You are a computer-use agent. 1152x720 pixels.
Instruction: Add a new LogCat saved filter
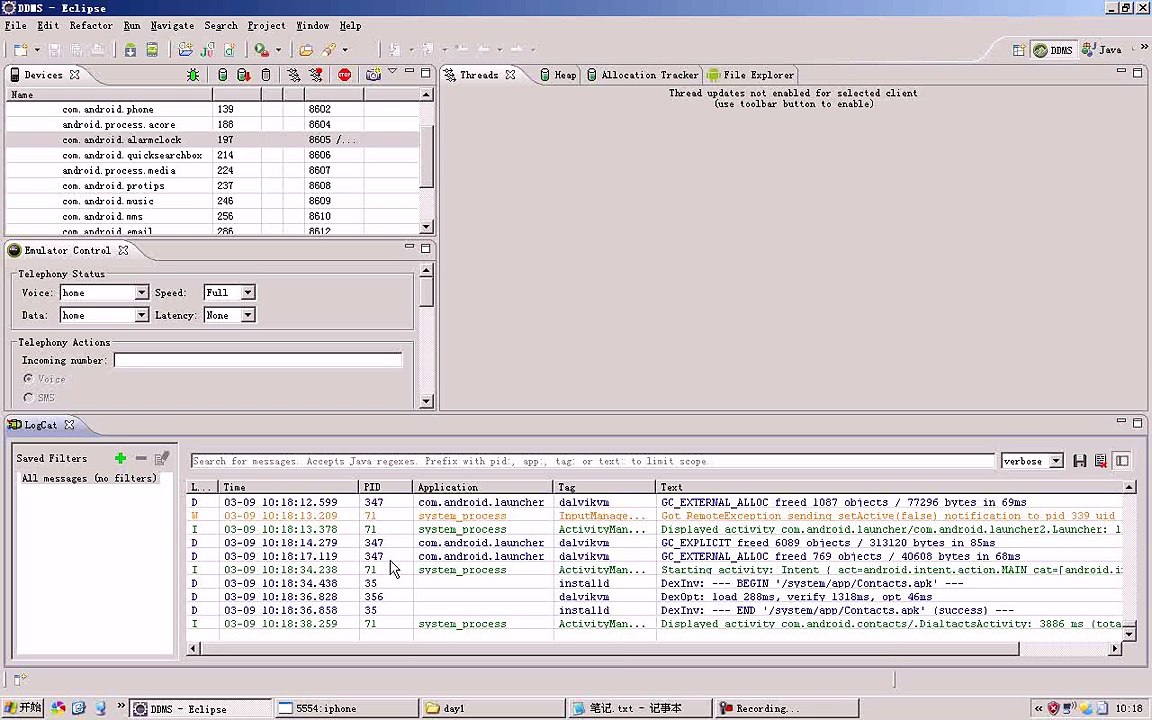click(x=120, y=458)
